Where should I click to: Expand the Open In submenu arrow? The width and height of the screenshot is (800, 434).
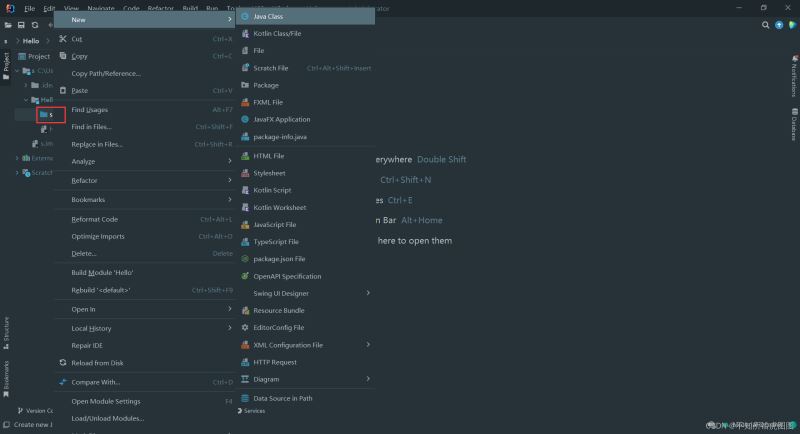pos(230,309)
